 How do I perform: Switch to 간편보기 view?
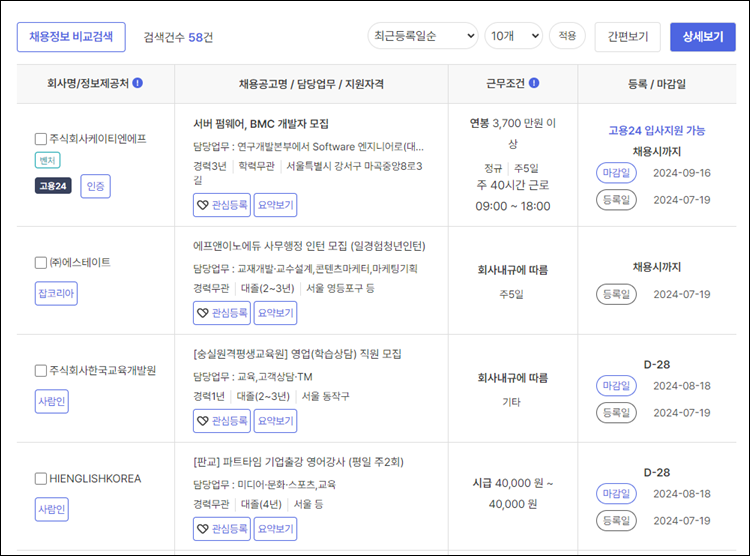coord(628,37)
